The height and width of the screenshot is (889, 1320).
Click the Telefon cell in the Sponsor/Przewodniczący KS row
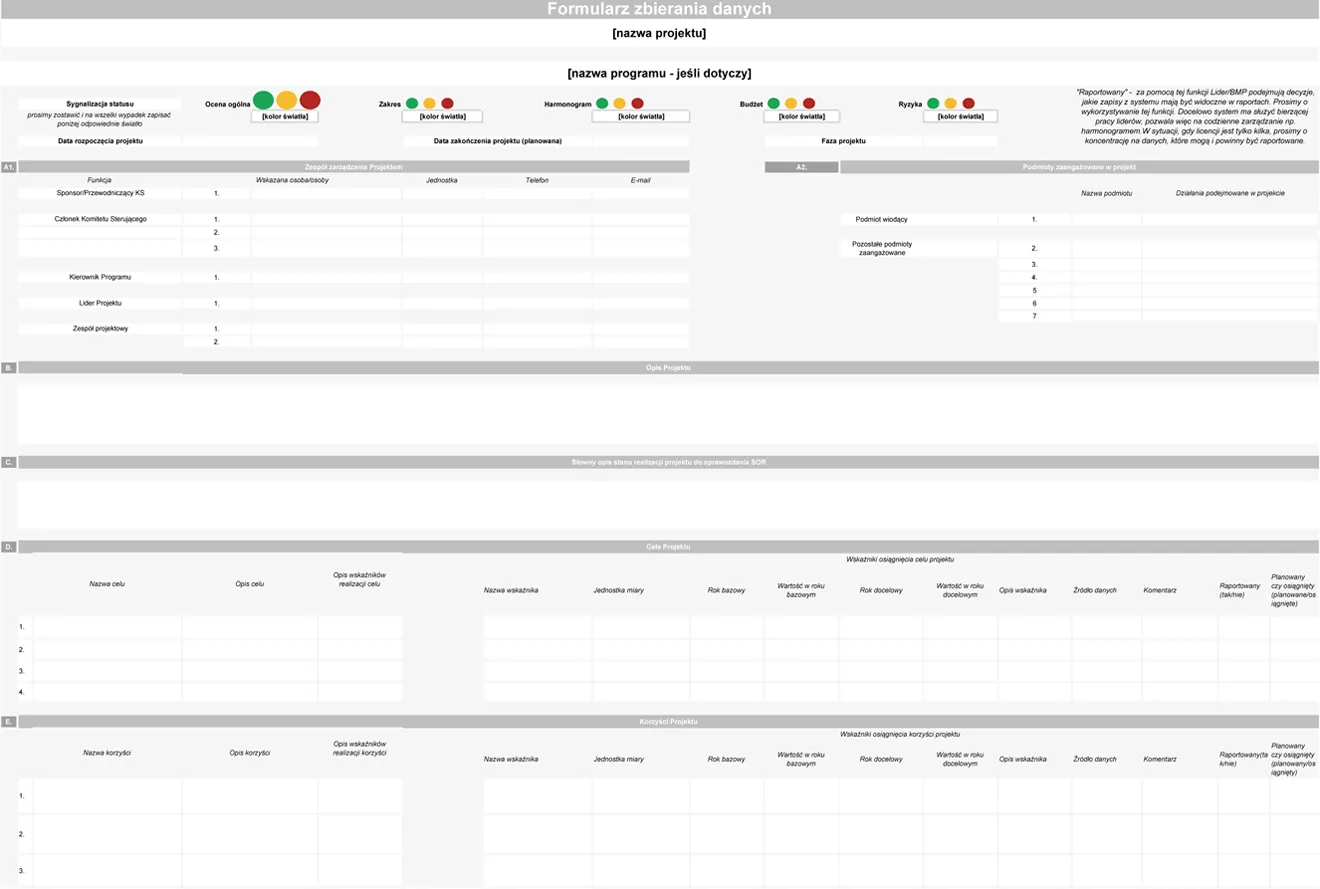point(537,193)
